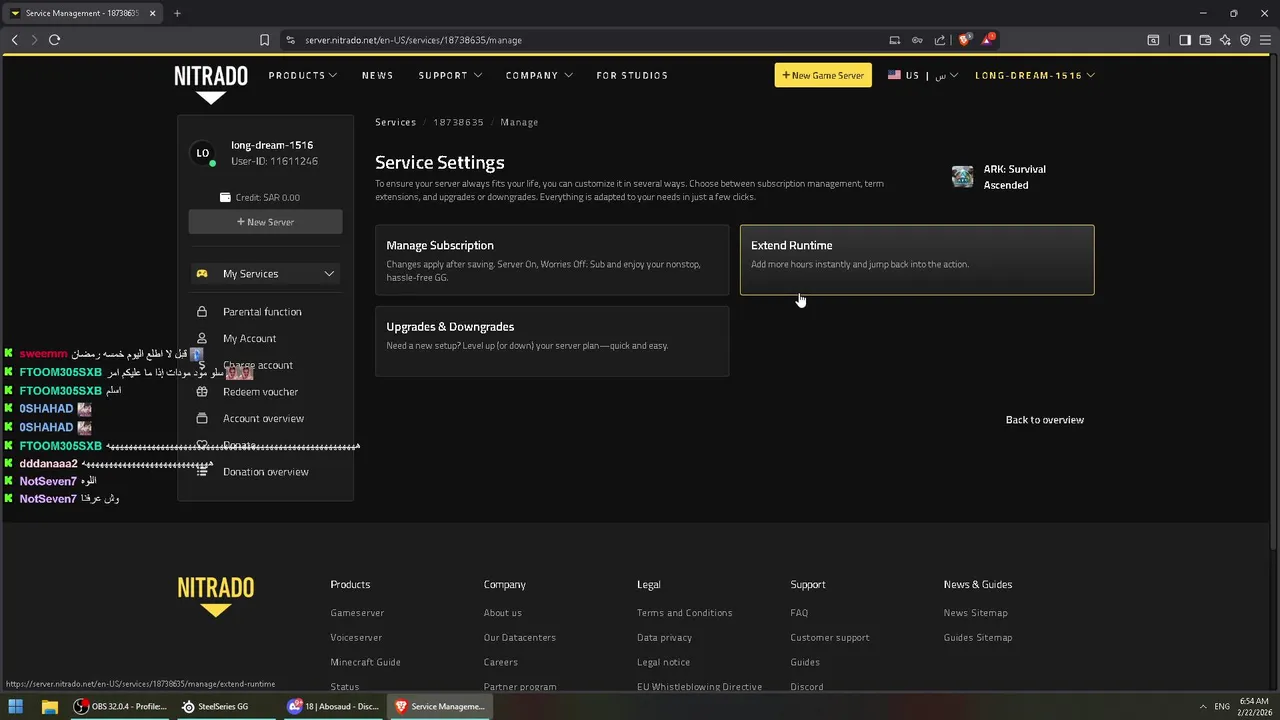The height and width of the screenshot is (720, 1280).
Task: Click the install app icon in the address bar
Action: (x=894, y=40)
